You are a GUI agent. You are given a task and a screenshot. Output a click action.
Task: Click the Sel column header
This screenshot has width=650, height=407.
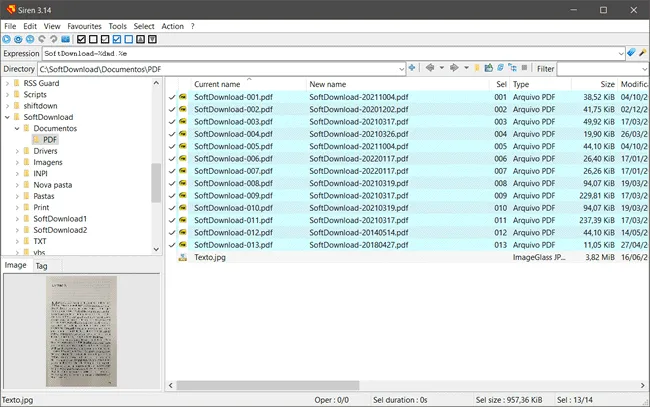pyautogui.click(x=502, y=84)
